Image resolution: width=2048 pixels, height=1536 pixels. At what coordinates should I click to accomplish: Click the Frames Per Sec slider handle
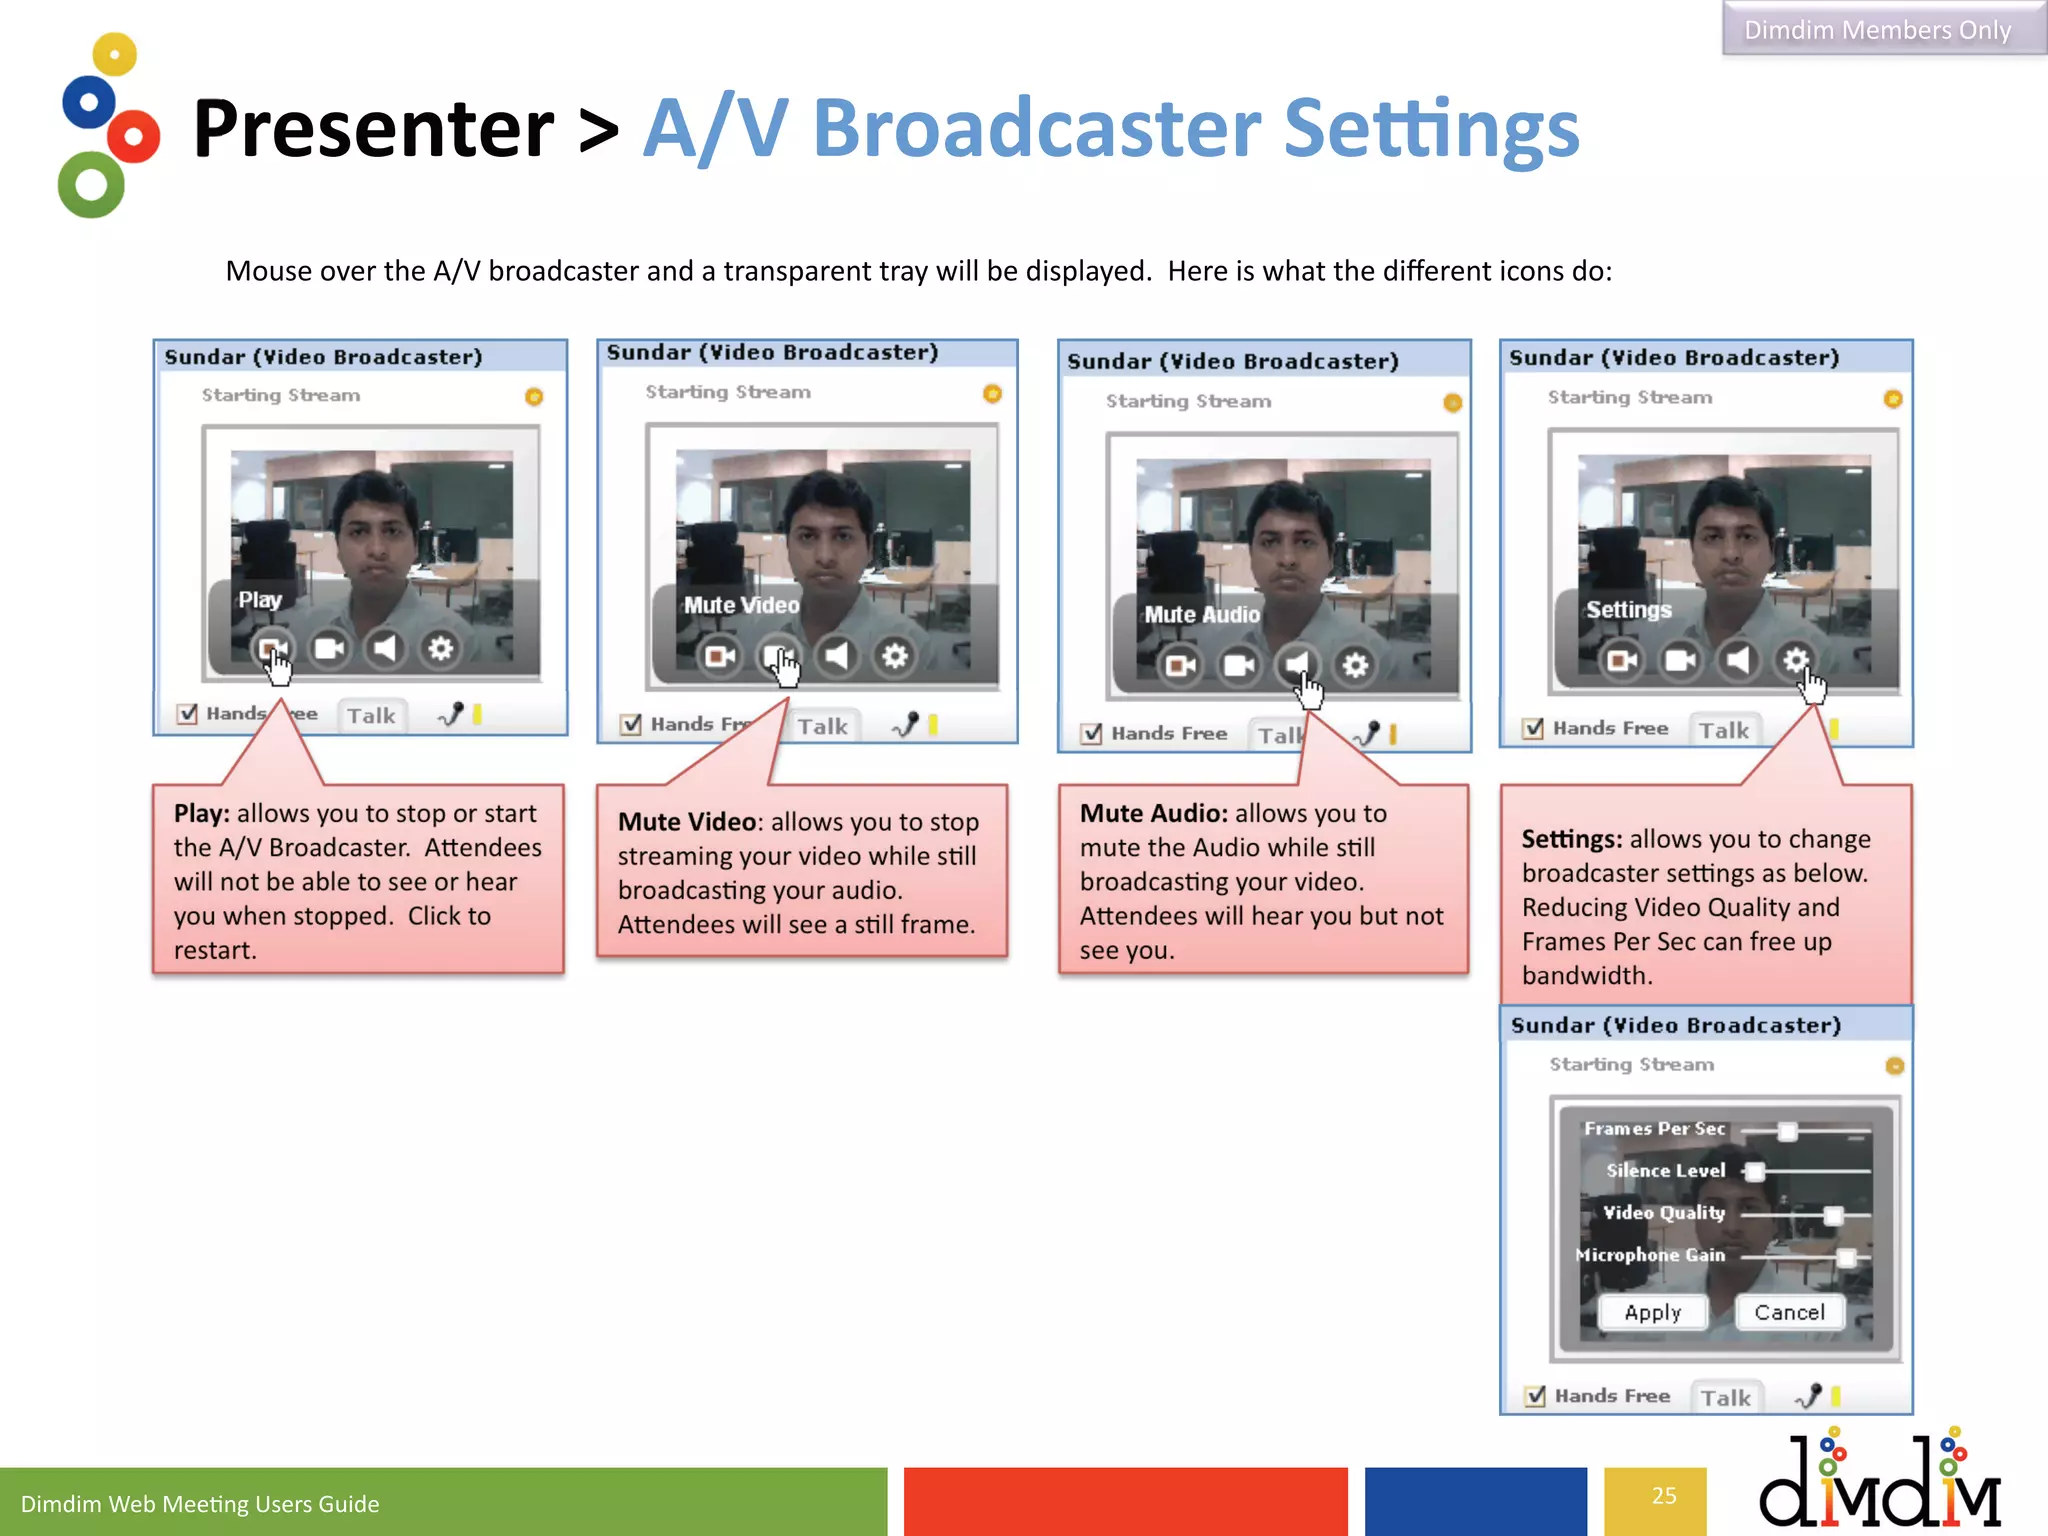pos(1787,1131)
